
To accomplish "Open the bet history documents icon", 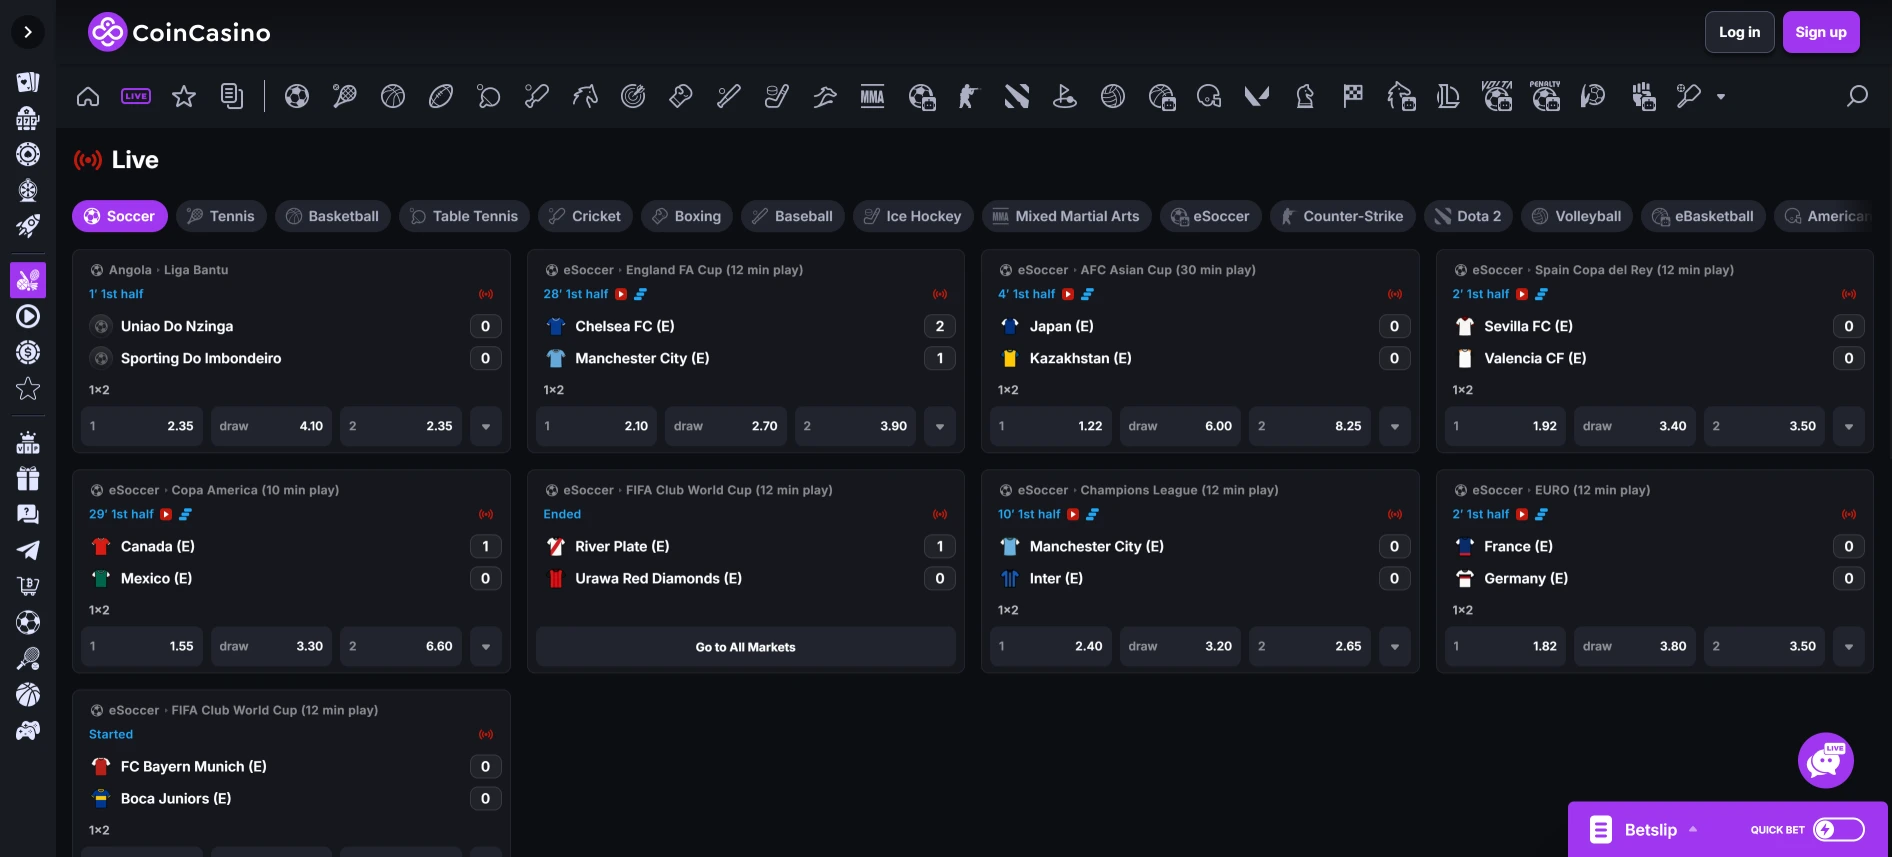I will point(232,96).
